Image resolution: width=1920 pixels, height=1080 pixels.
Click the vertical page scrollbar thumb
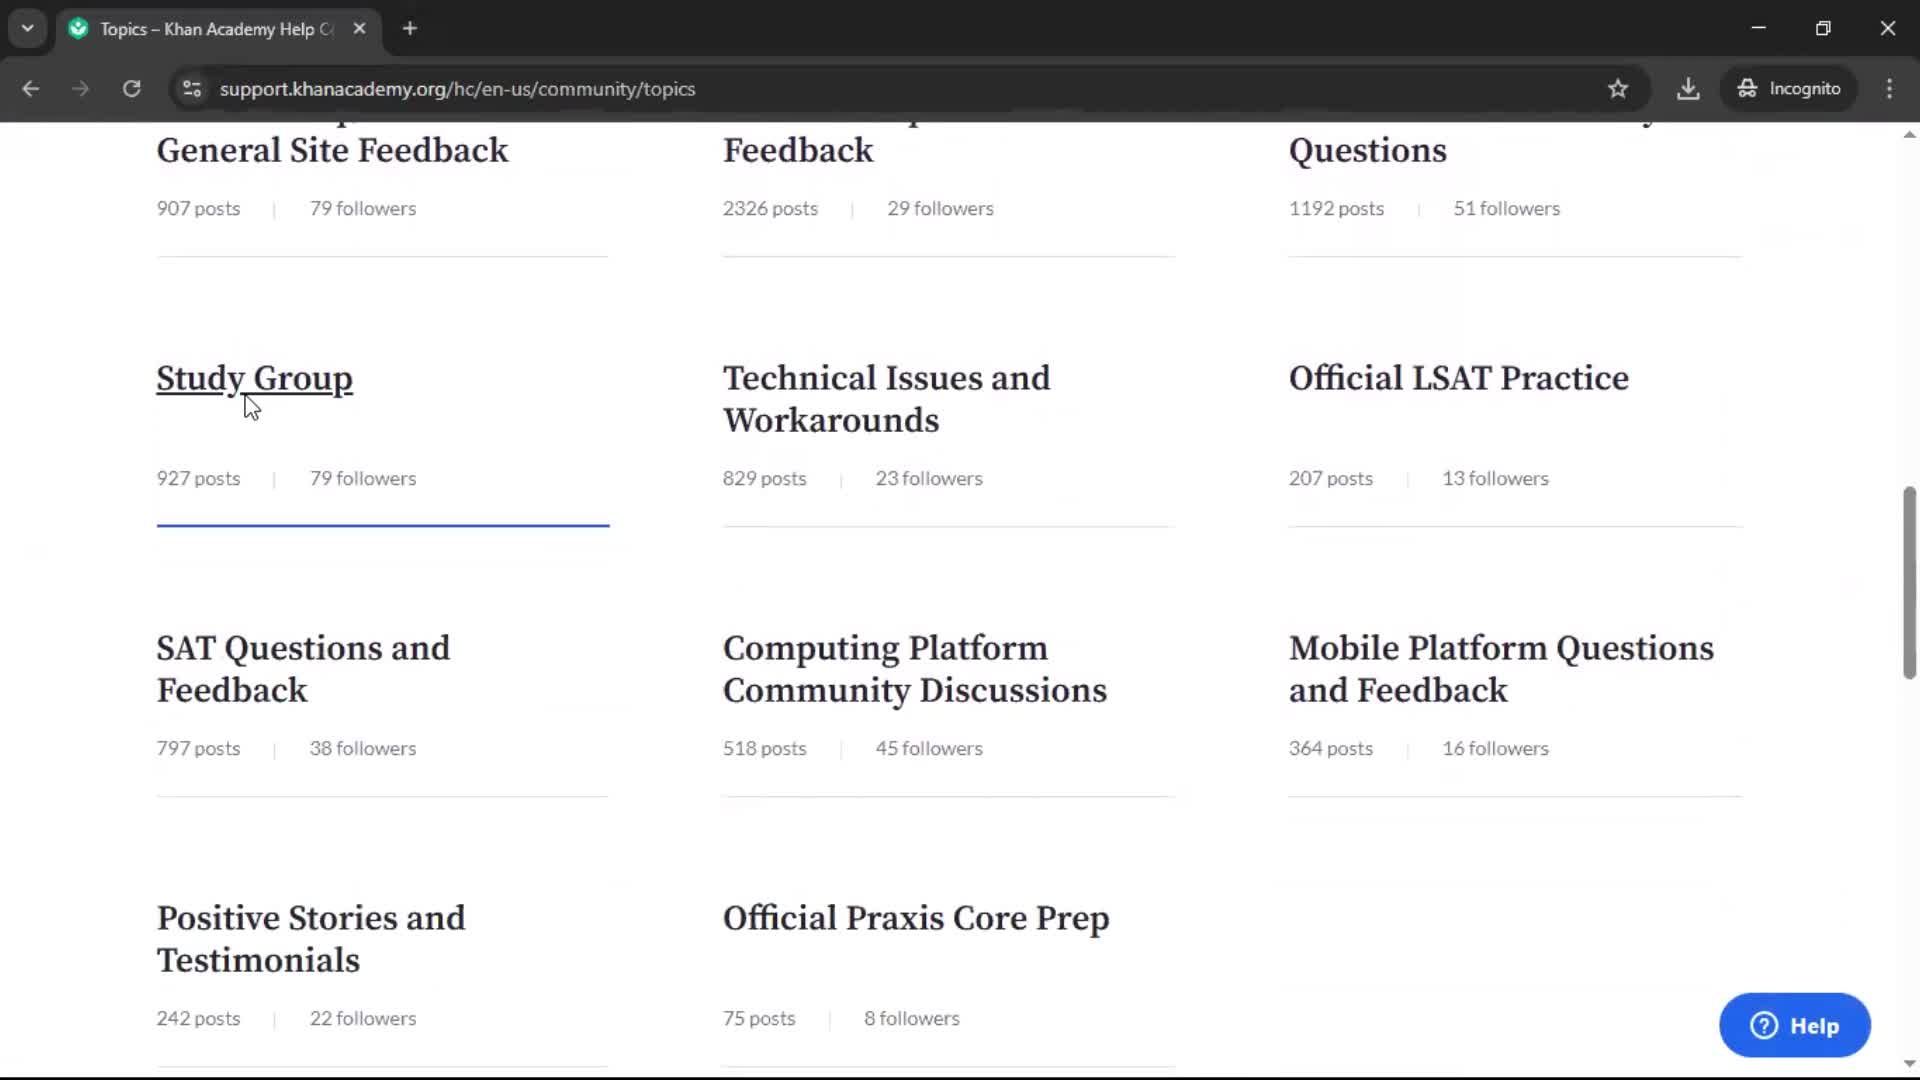[1909, 583]
